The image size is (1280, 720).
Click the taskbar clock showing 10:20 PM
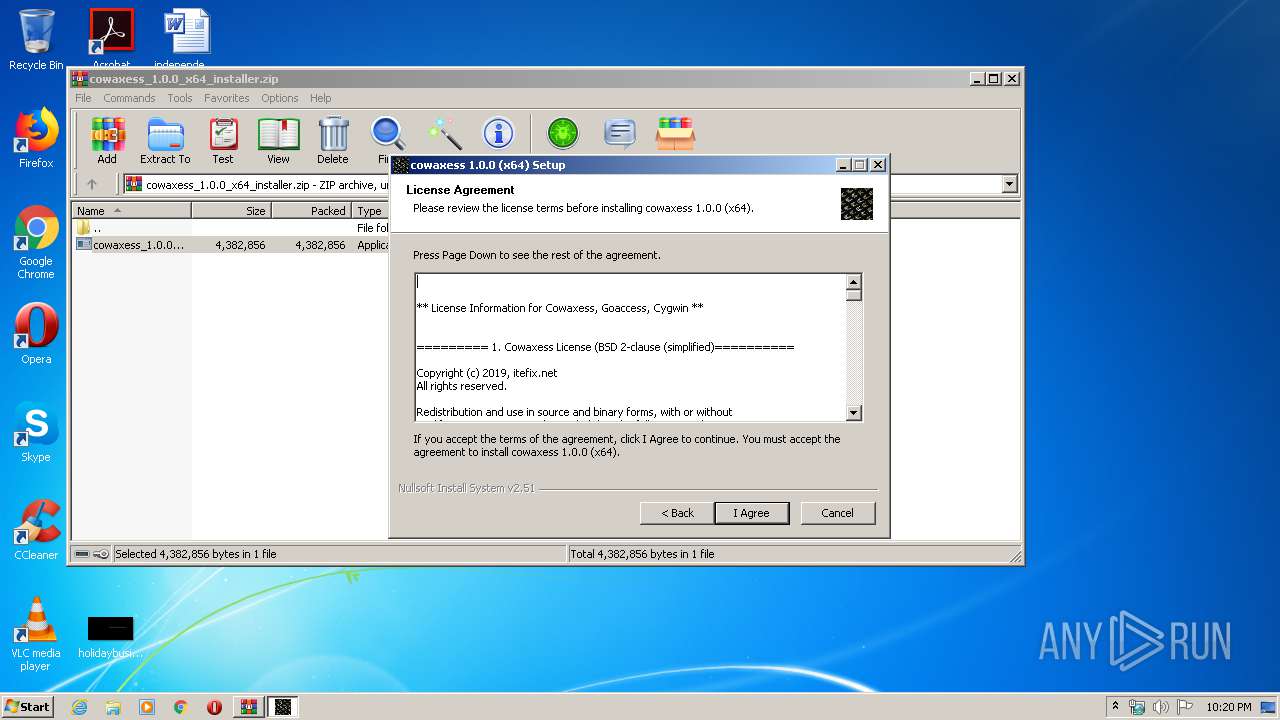[1228, 707]
